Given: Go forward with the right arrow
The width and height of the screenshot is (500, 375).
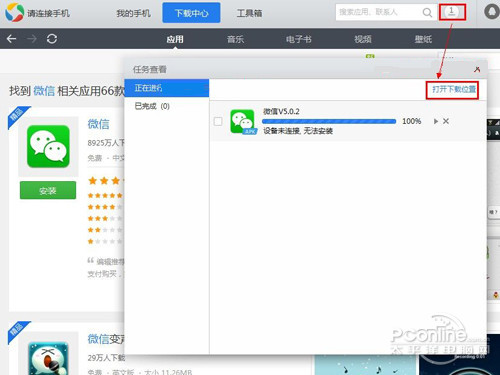Looking at the screenshot, I should click(x=32, y=39).
